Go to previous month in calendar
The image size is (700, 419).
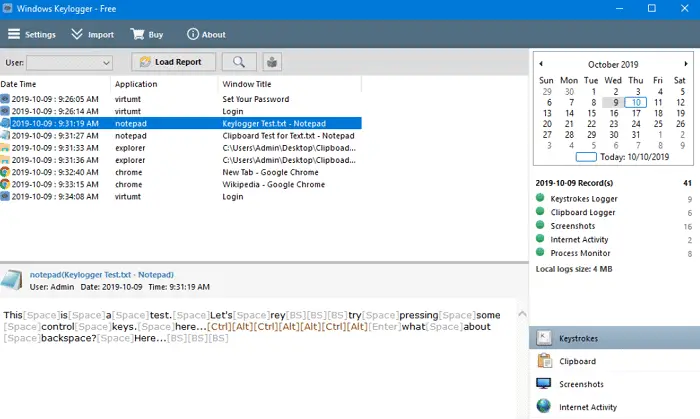541,64
